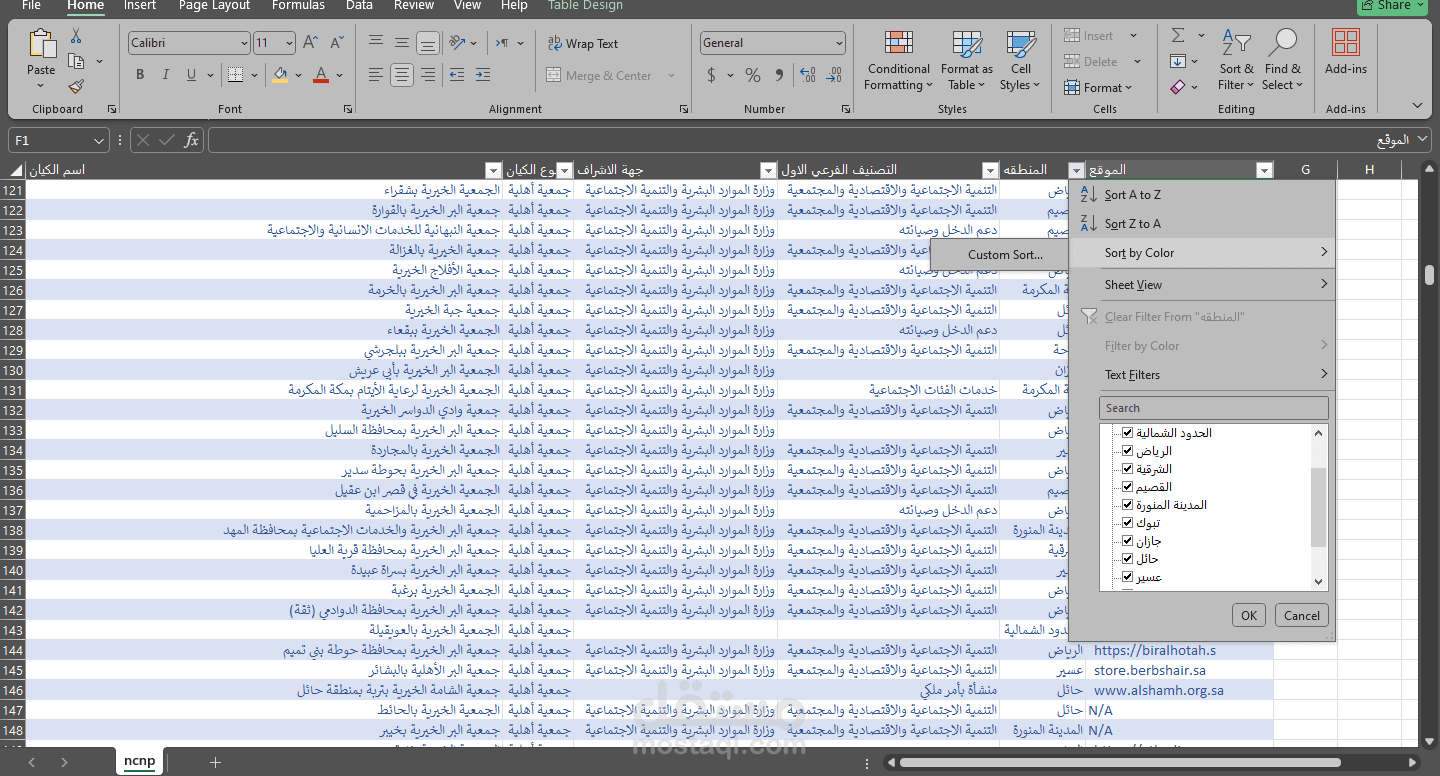1440x776 pixels.
Task: Open the Page Layout tab
Action: pos(214,5)
